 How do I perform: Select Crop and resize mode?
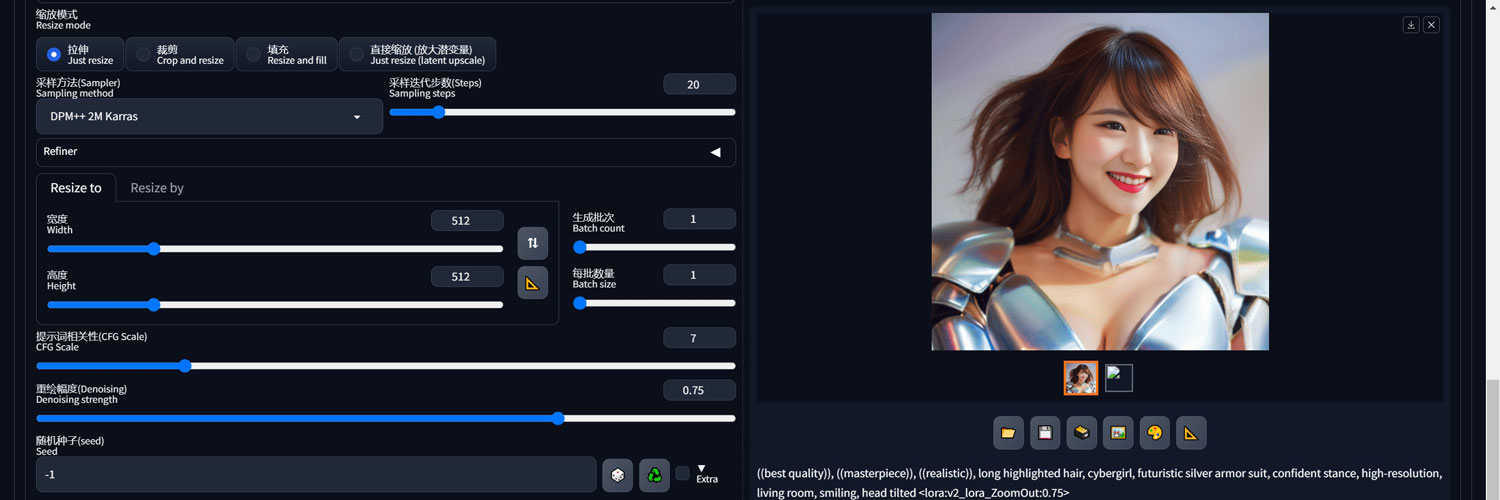click(x=180, y=54)
